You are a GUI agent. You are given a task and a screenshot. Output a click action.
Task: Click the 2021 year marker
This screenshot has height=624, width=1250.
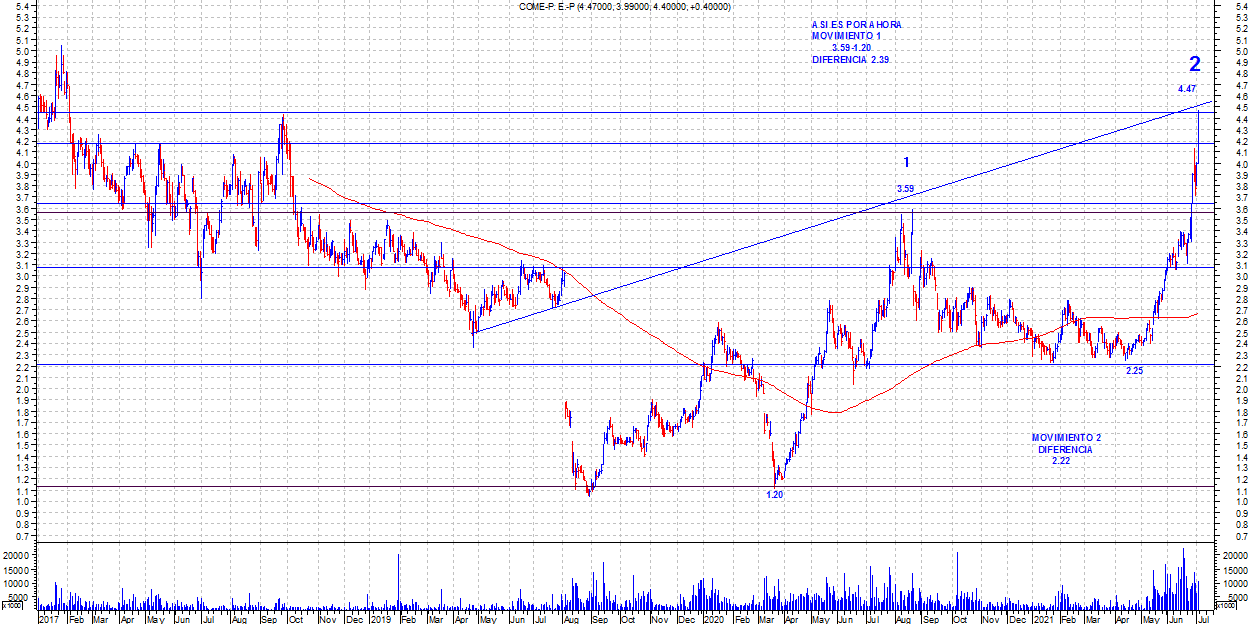tap(1043, 619)
